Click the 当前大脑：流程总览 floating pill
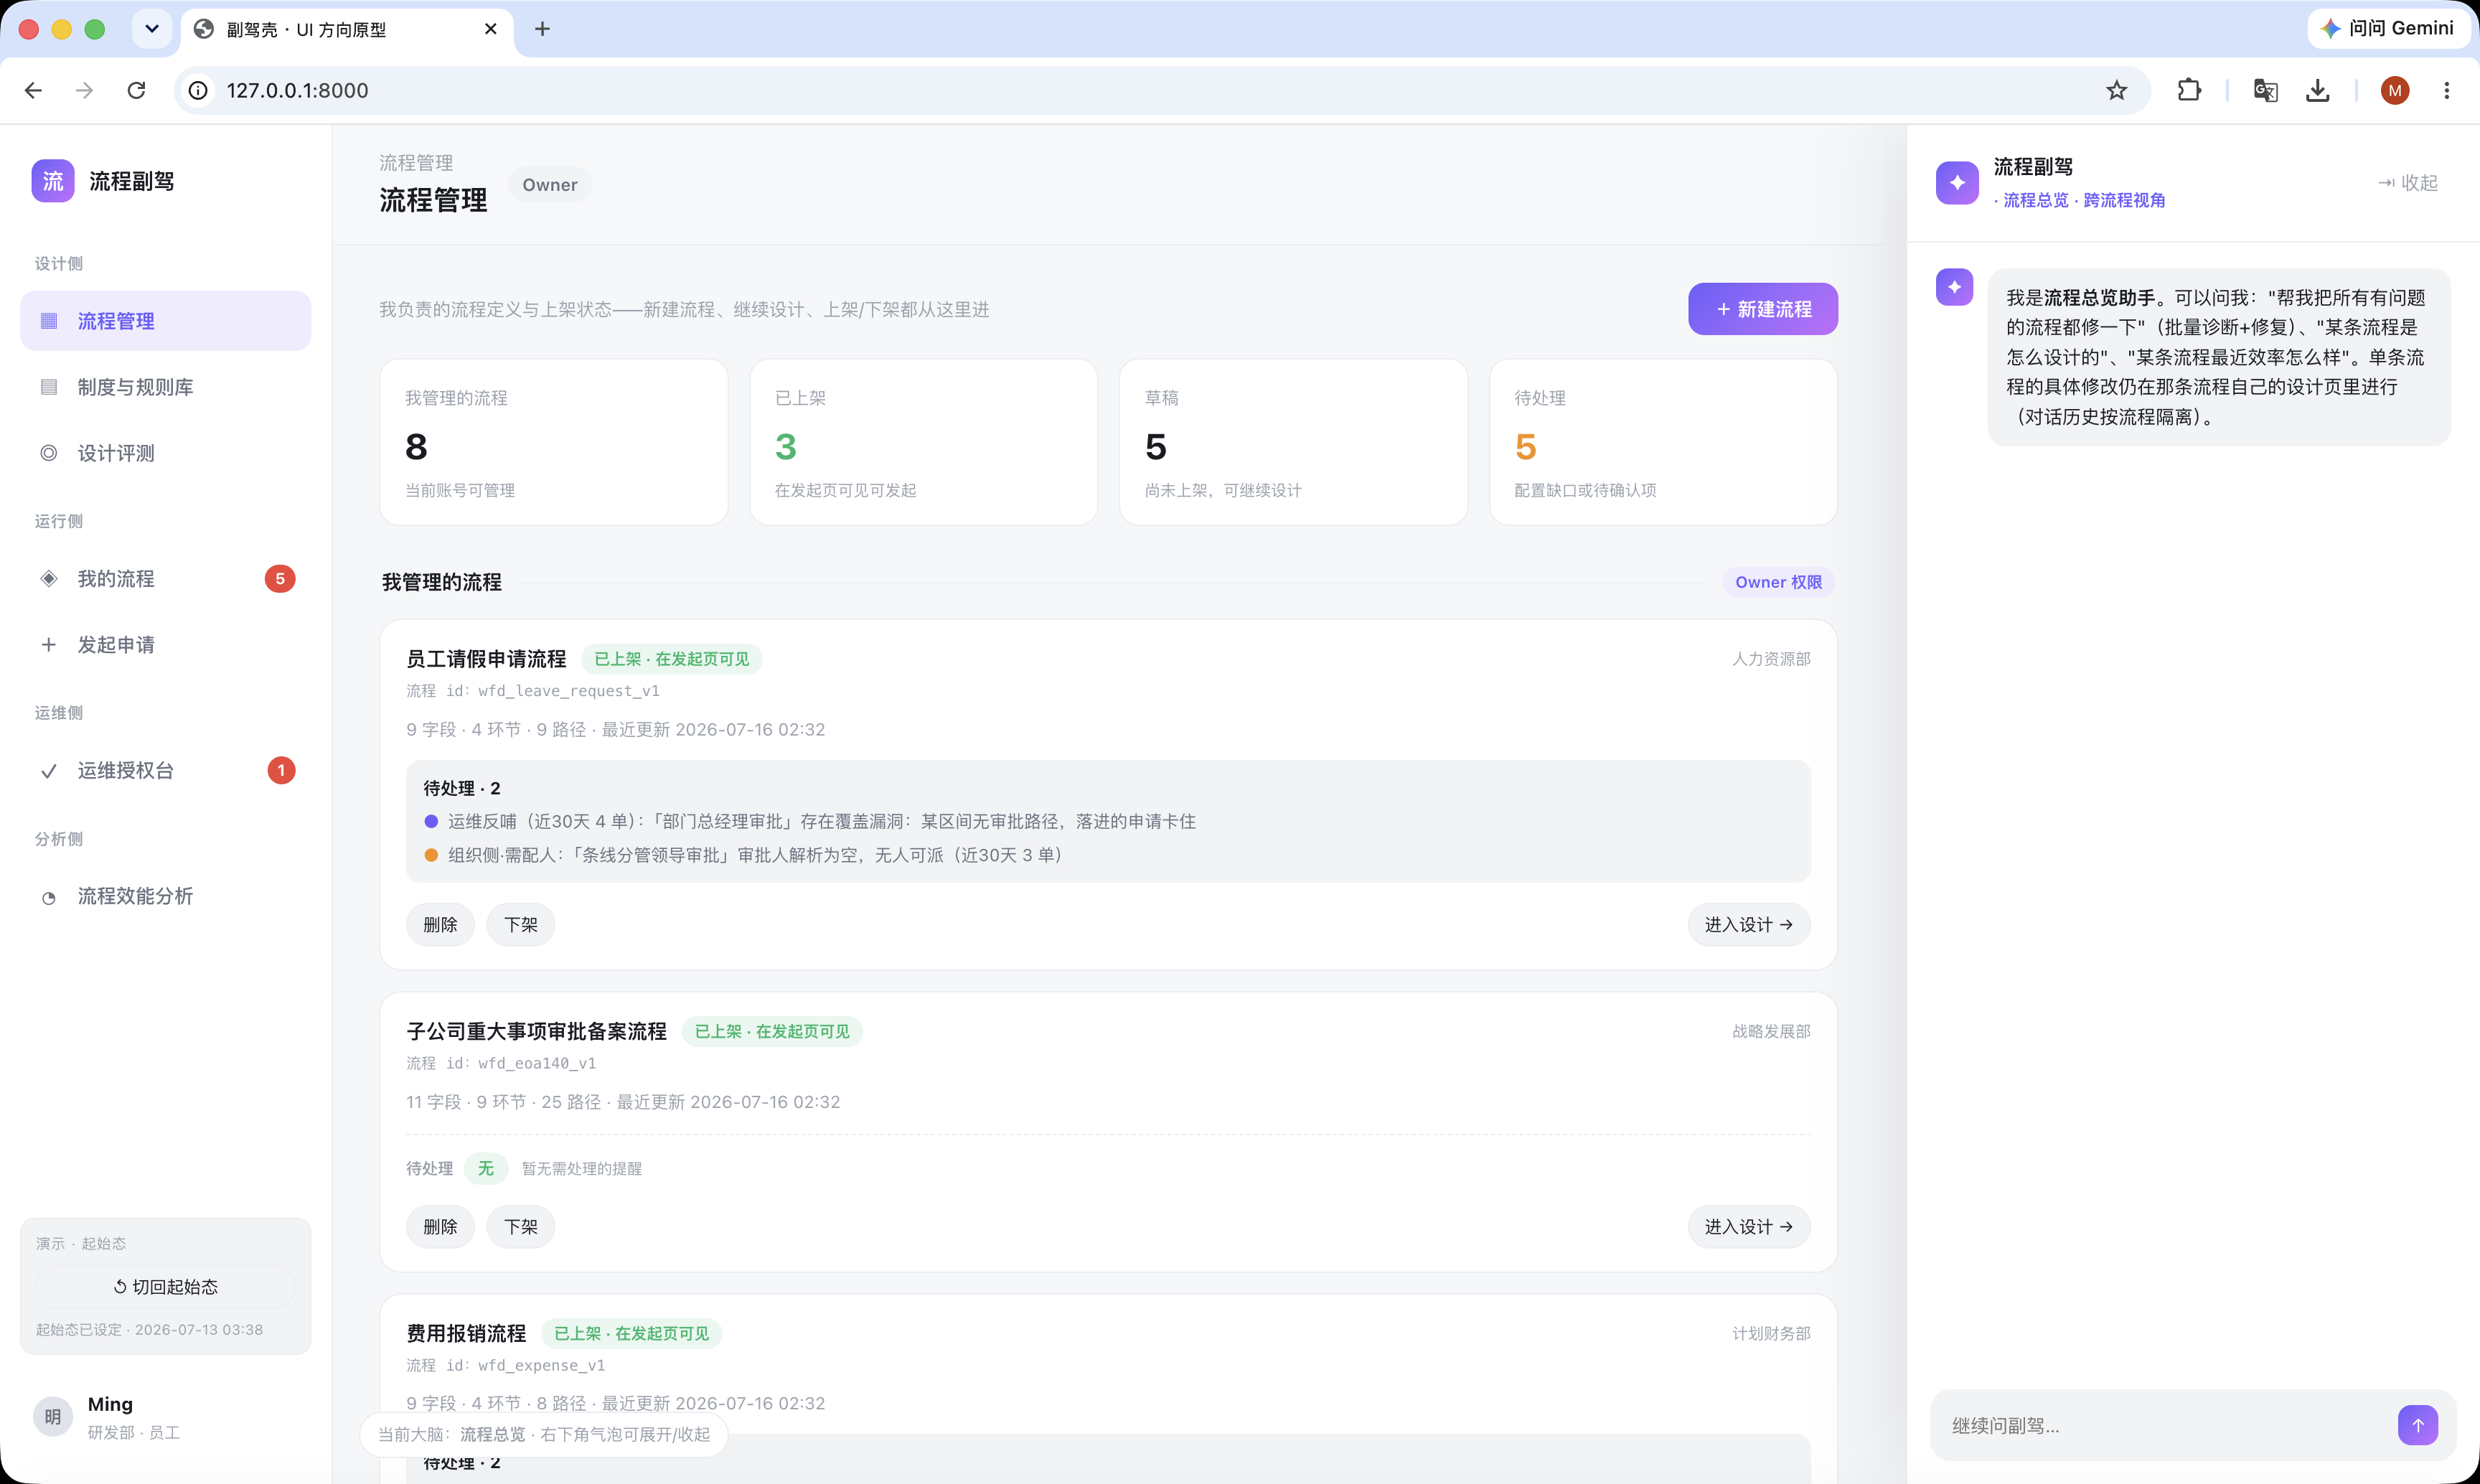Image resolution: width=2480 pixels, height=1484 pixels. point(544,1435)
